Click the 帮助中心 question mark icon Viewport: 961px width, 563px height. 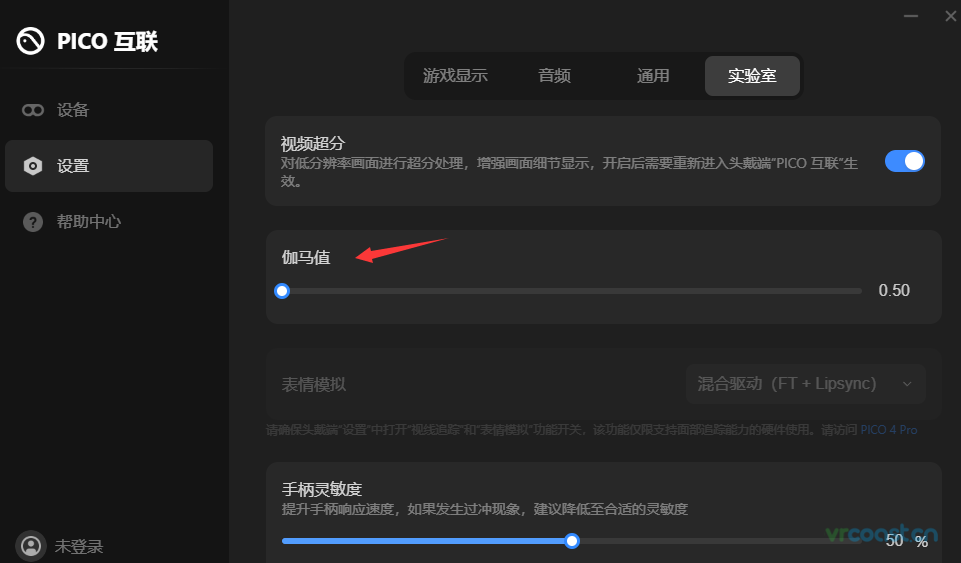32,222
